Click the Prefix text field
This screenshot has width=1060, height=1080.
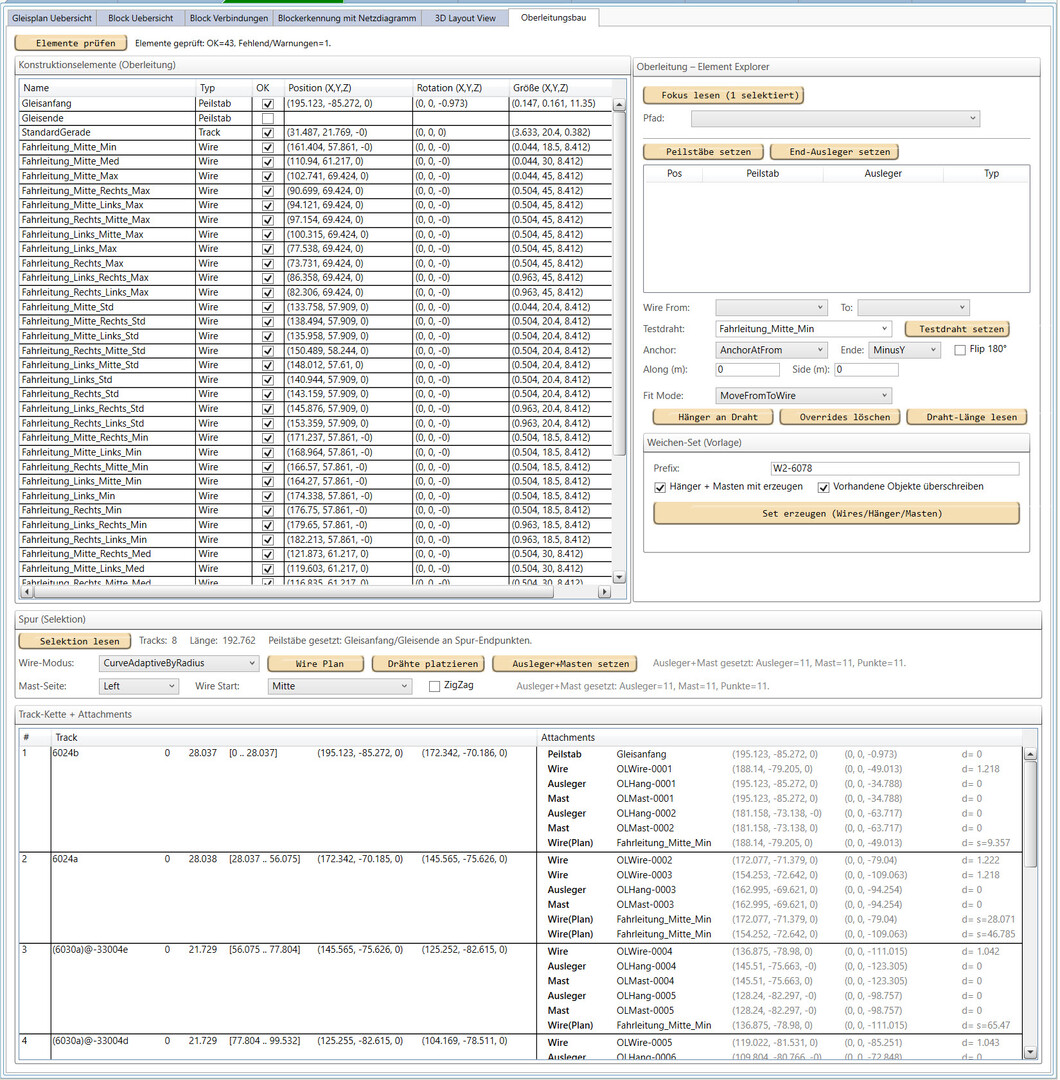point(894,468)
